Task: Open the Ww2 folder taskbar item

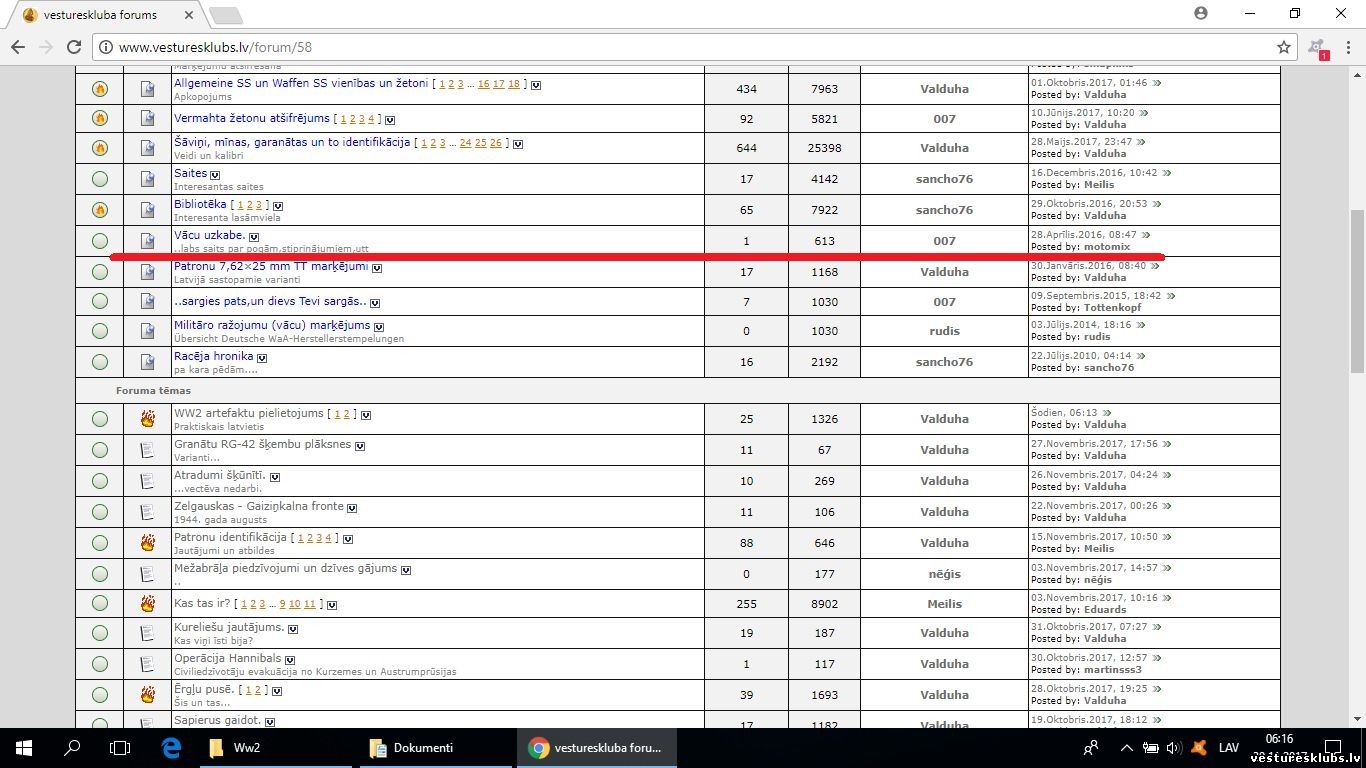Action: coord(235,747)
